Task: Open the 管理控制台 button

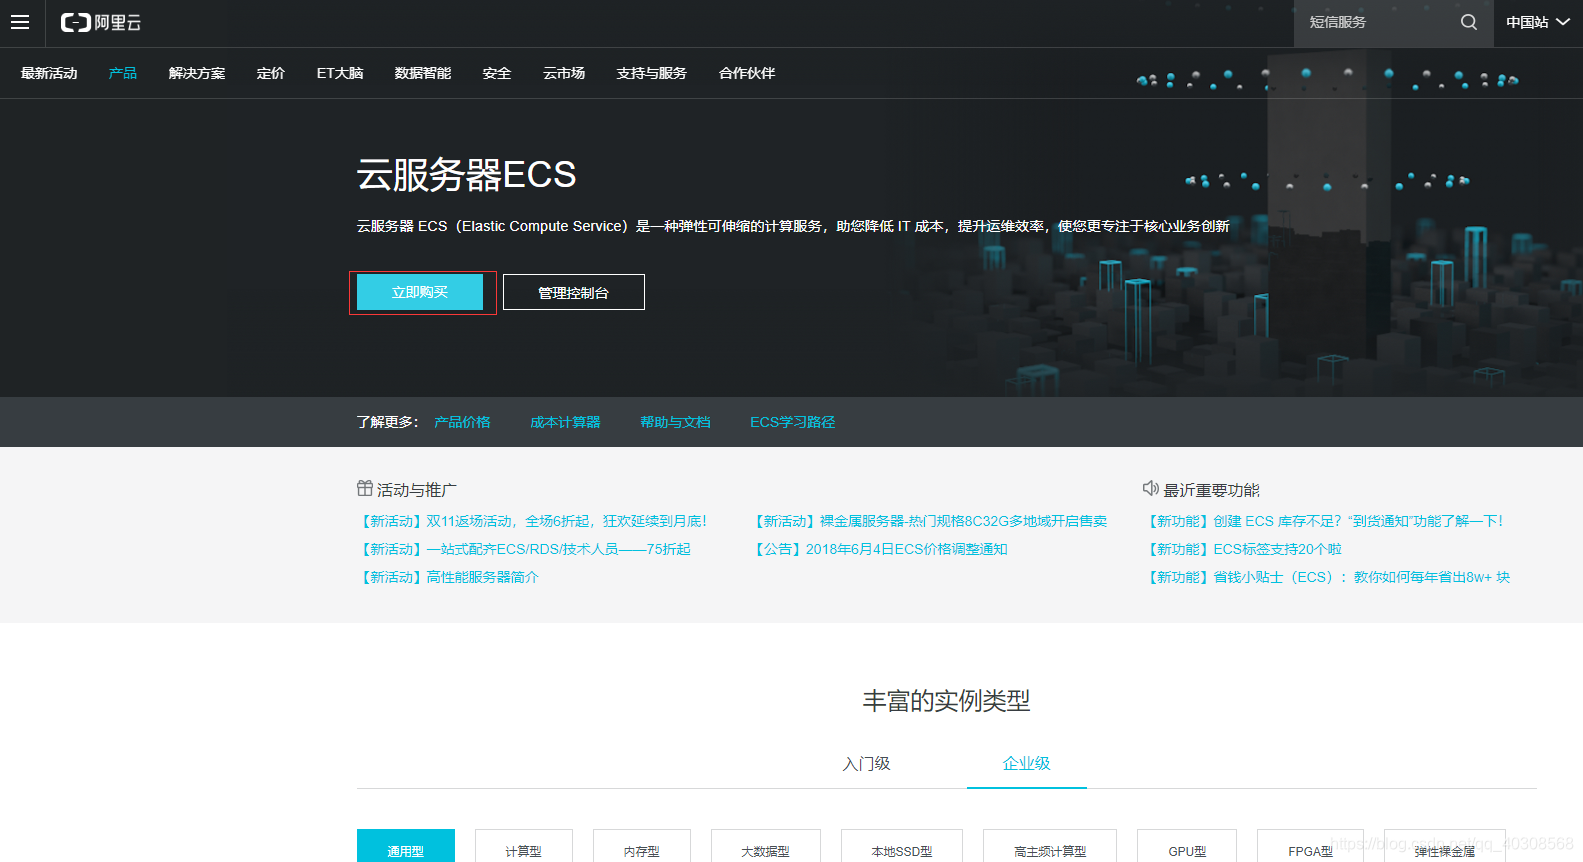Action: coord(573,292)
